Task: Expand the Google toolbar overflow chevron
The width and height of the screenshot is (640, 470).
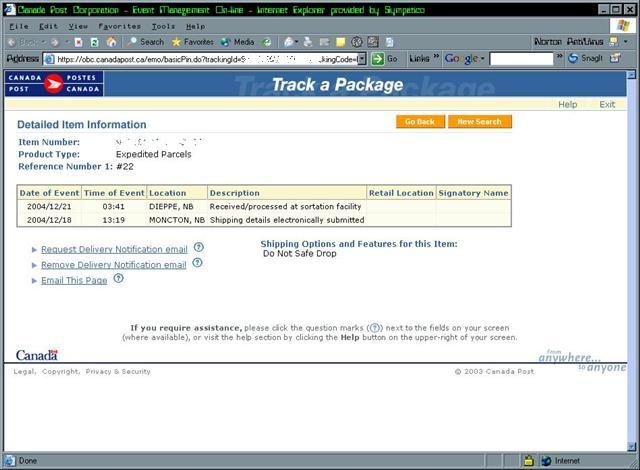Action: [560, 55]
